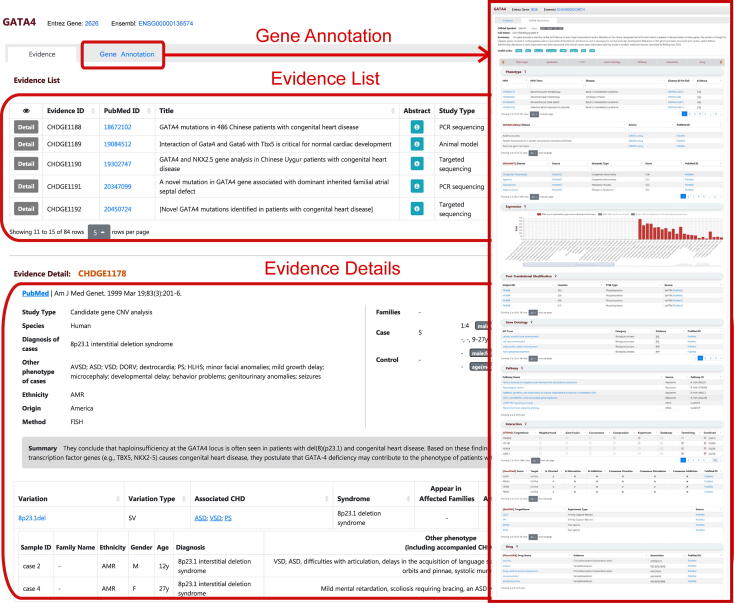Click Study Type value 'Candidate gene CNV analysis'
This screenshot has height=603, width=734.
[111, 312]
